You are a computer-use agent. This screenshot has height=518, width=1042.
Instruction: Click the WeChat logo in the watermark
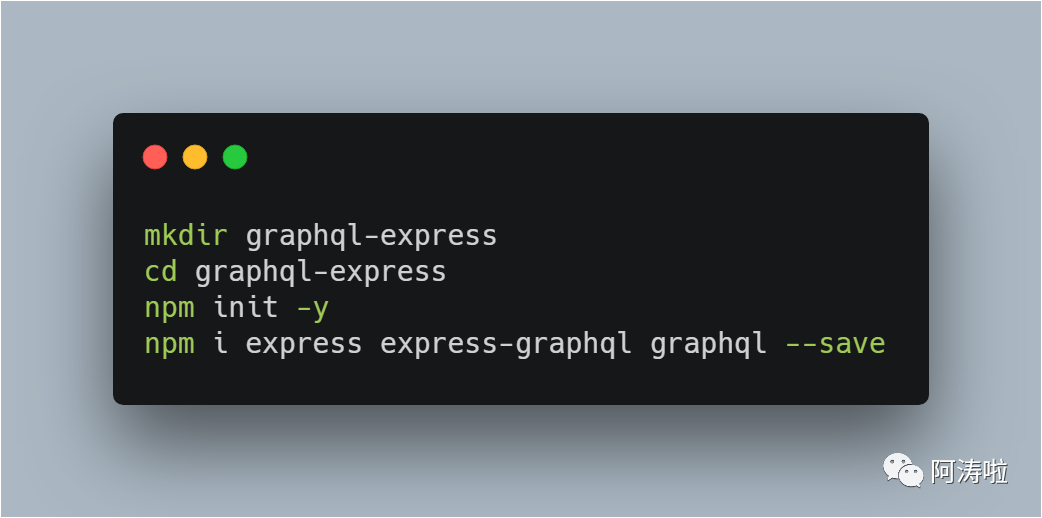(x=902, y=469)
